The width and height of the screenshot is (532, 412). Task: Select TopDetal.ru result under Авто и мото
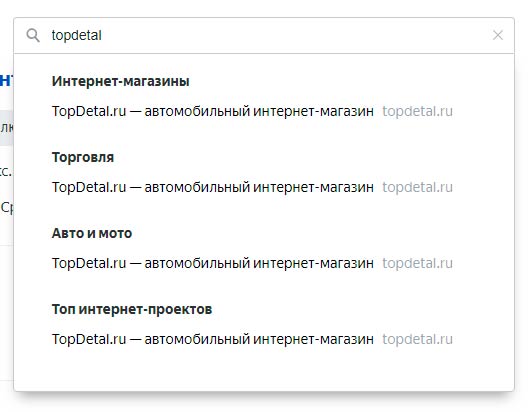tap(213, 263)
